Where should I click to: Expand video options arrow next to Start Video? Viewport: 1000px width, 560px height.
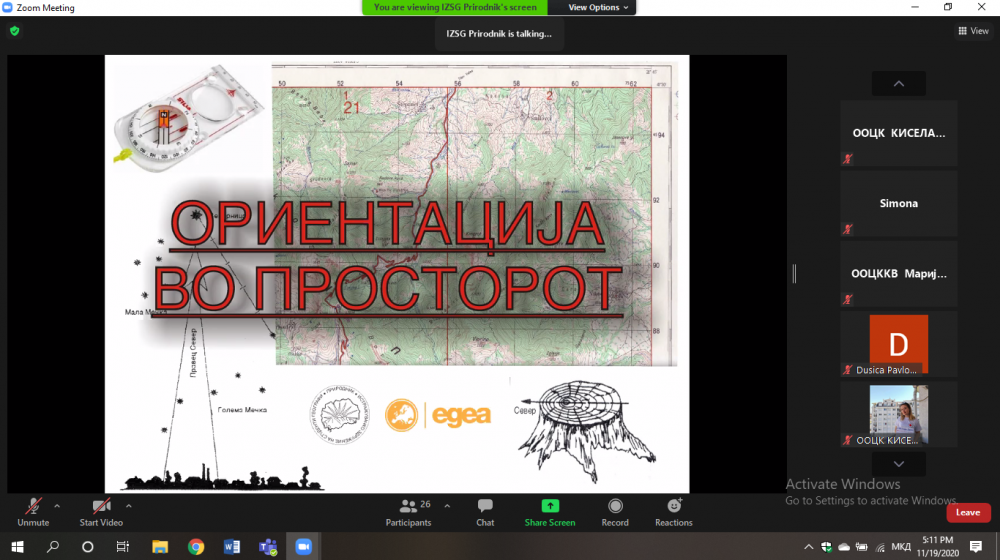click(129, 506)
